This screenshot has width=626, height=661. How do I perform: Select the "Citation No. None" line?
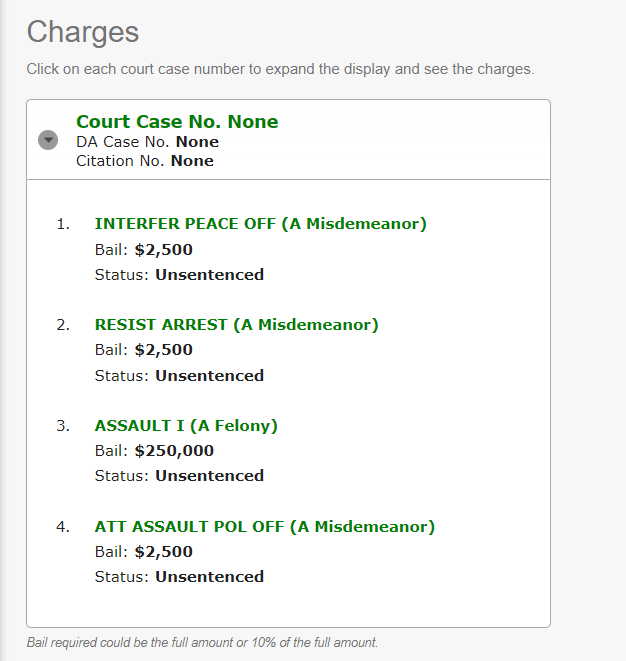[x=145, y=161]
